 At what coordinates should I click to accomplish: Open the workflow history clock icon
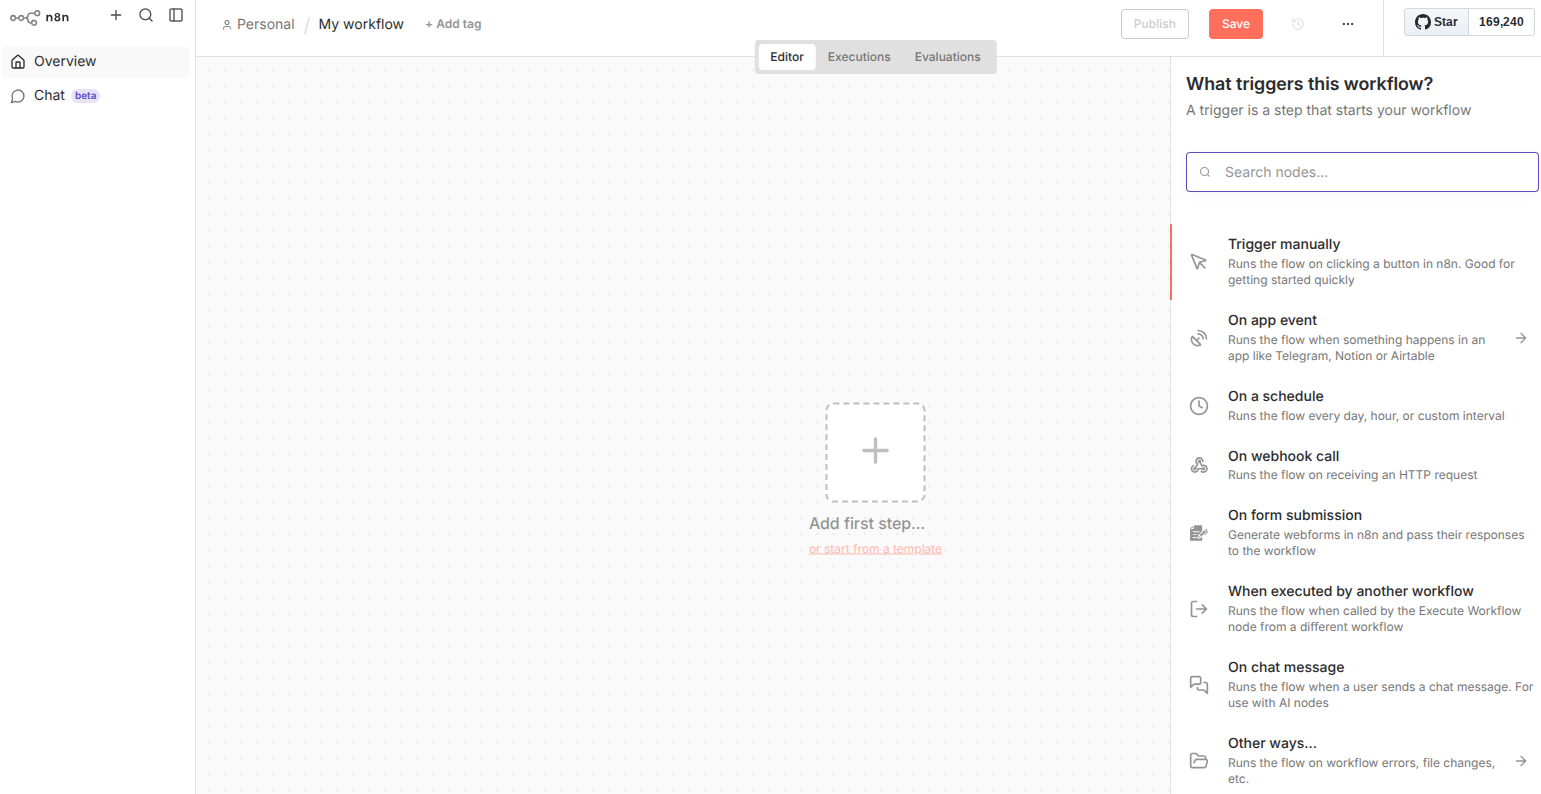click(1298, 24)
